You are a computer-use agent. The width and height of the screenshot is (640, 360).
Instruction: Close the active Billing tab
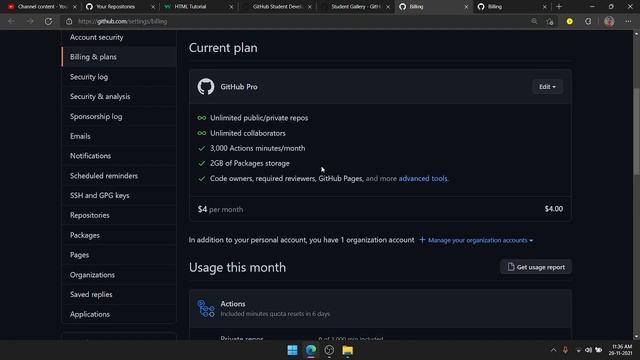(x=466, y=7)
